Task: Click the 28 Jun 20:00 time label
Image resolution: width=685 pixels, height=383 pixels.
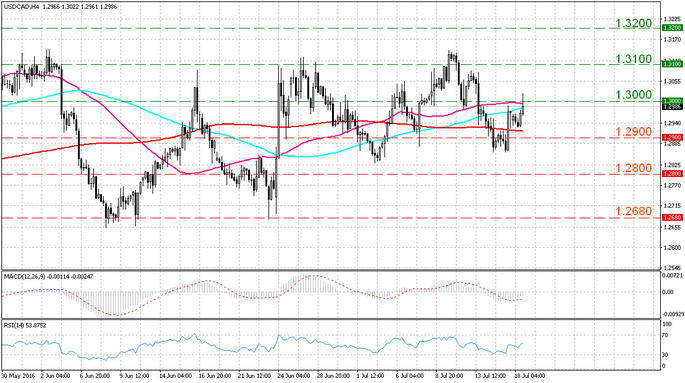Action: pos(333,376)
